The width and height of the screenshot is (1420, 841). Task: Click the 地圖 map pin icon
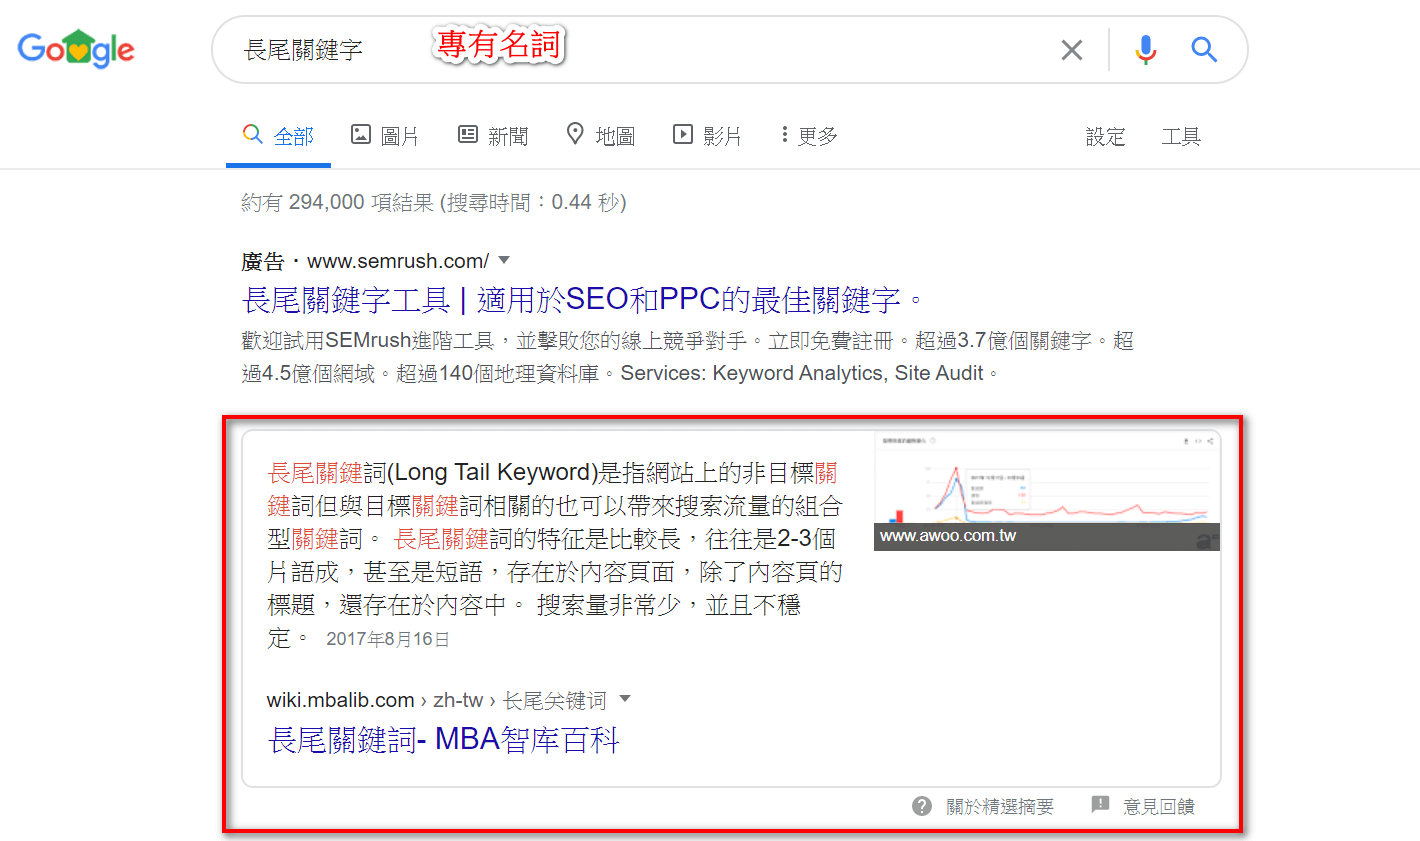(x=576, y=135)
